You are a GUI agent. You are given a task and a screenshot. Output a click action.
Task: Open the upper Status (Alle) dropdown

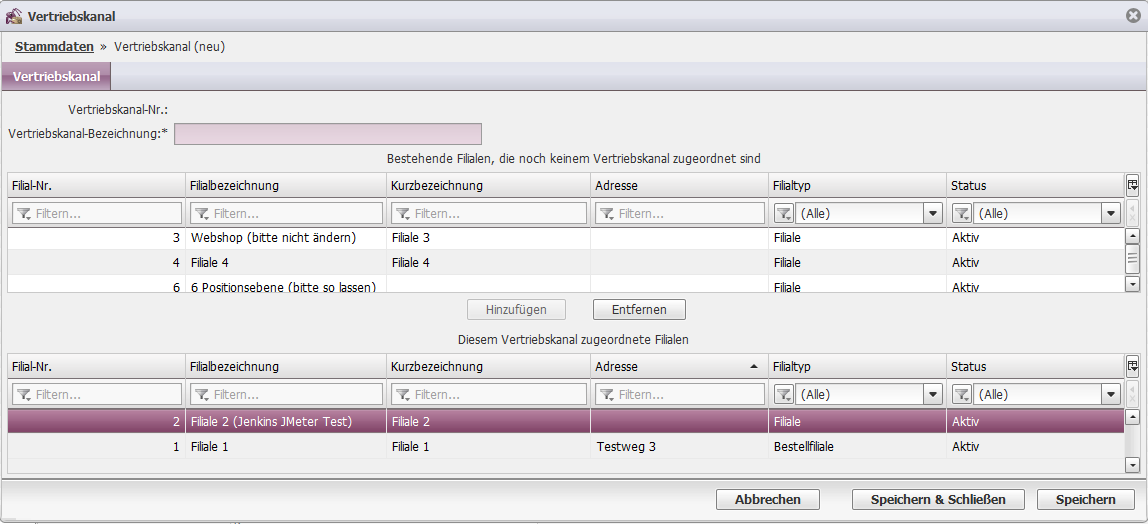pyautogui.click(x=1111, y=213)
